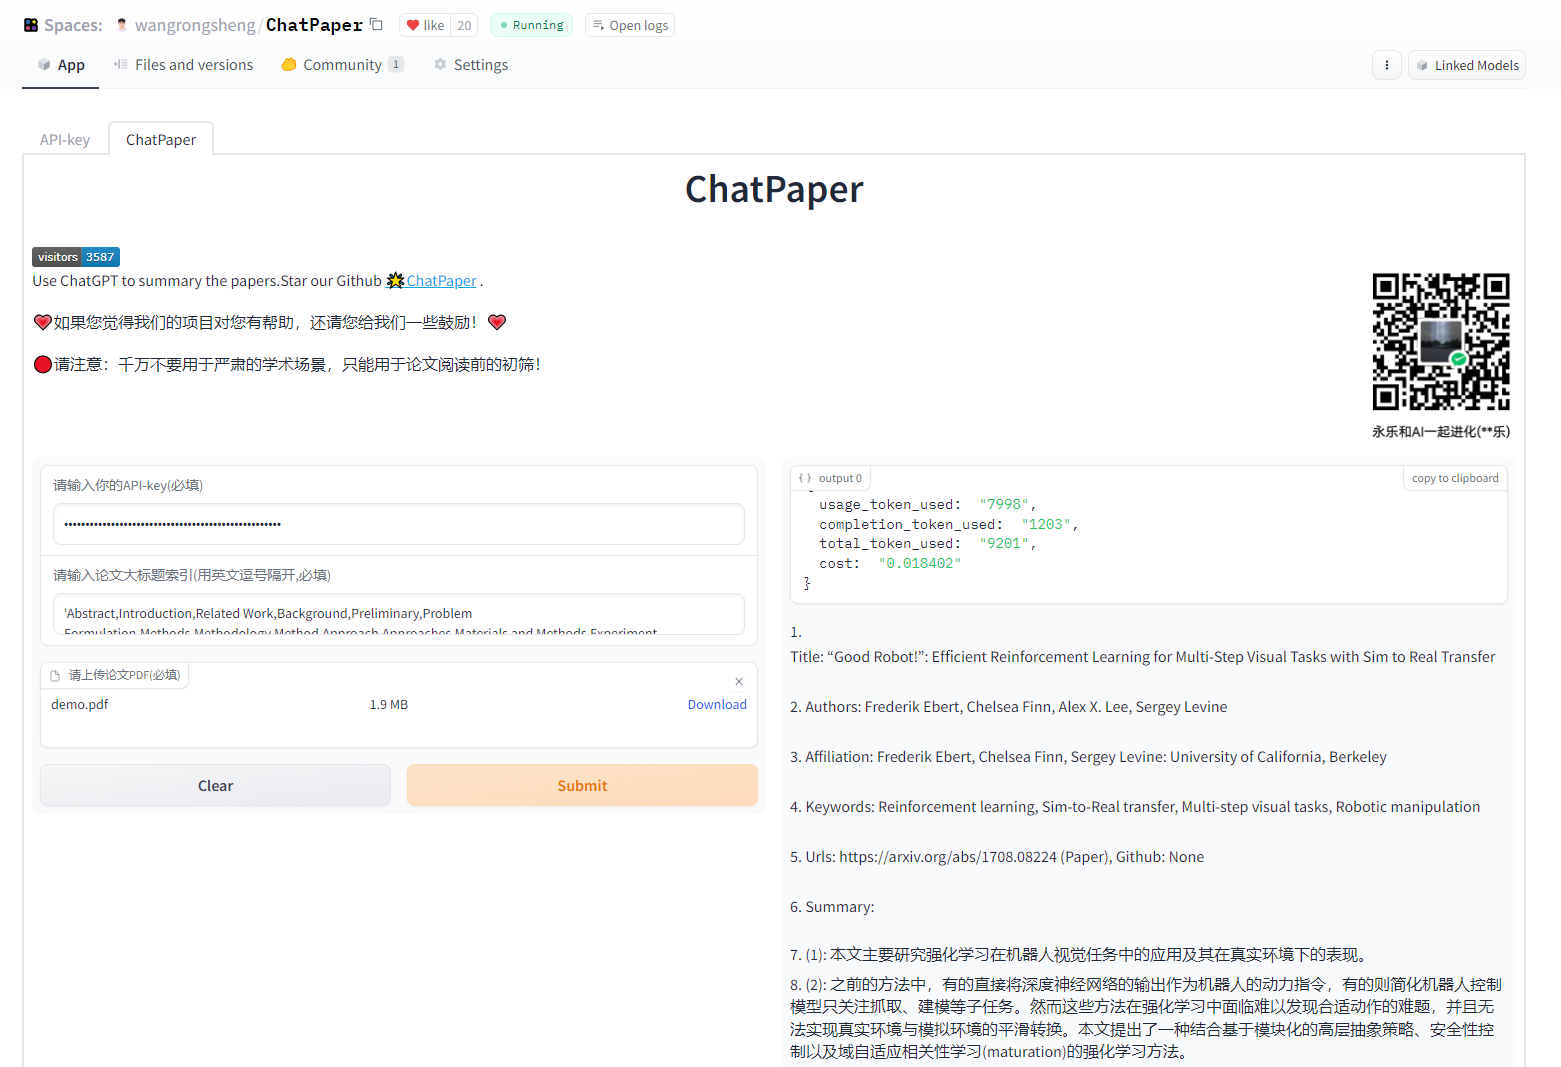Click the Settings gear icon

440,64
